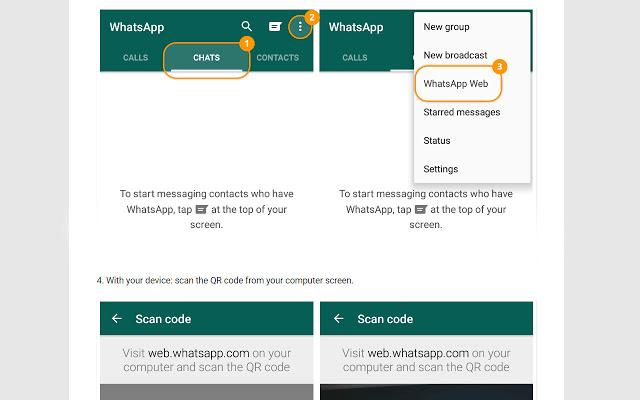Switch to the CONTACTS tab

(278, 58)
